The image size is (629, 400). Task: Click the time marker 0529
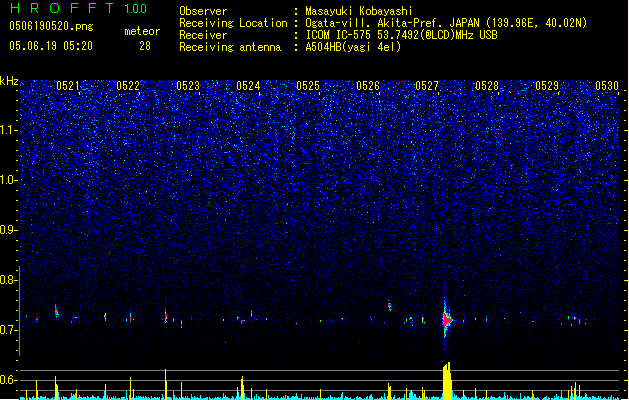[547, 86]
